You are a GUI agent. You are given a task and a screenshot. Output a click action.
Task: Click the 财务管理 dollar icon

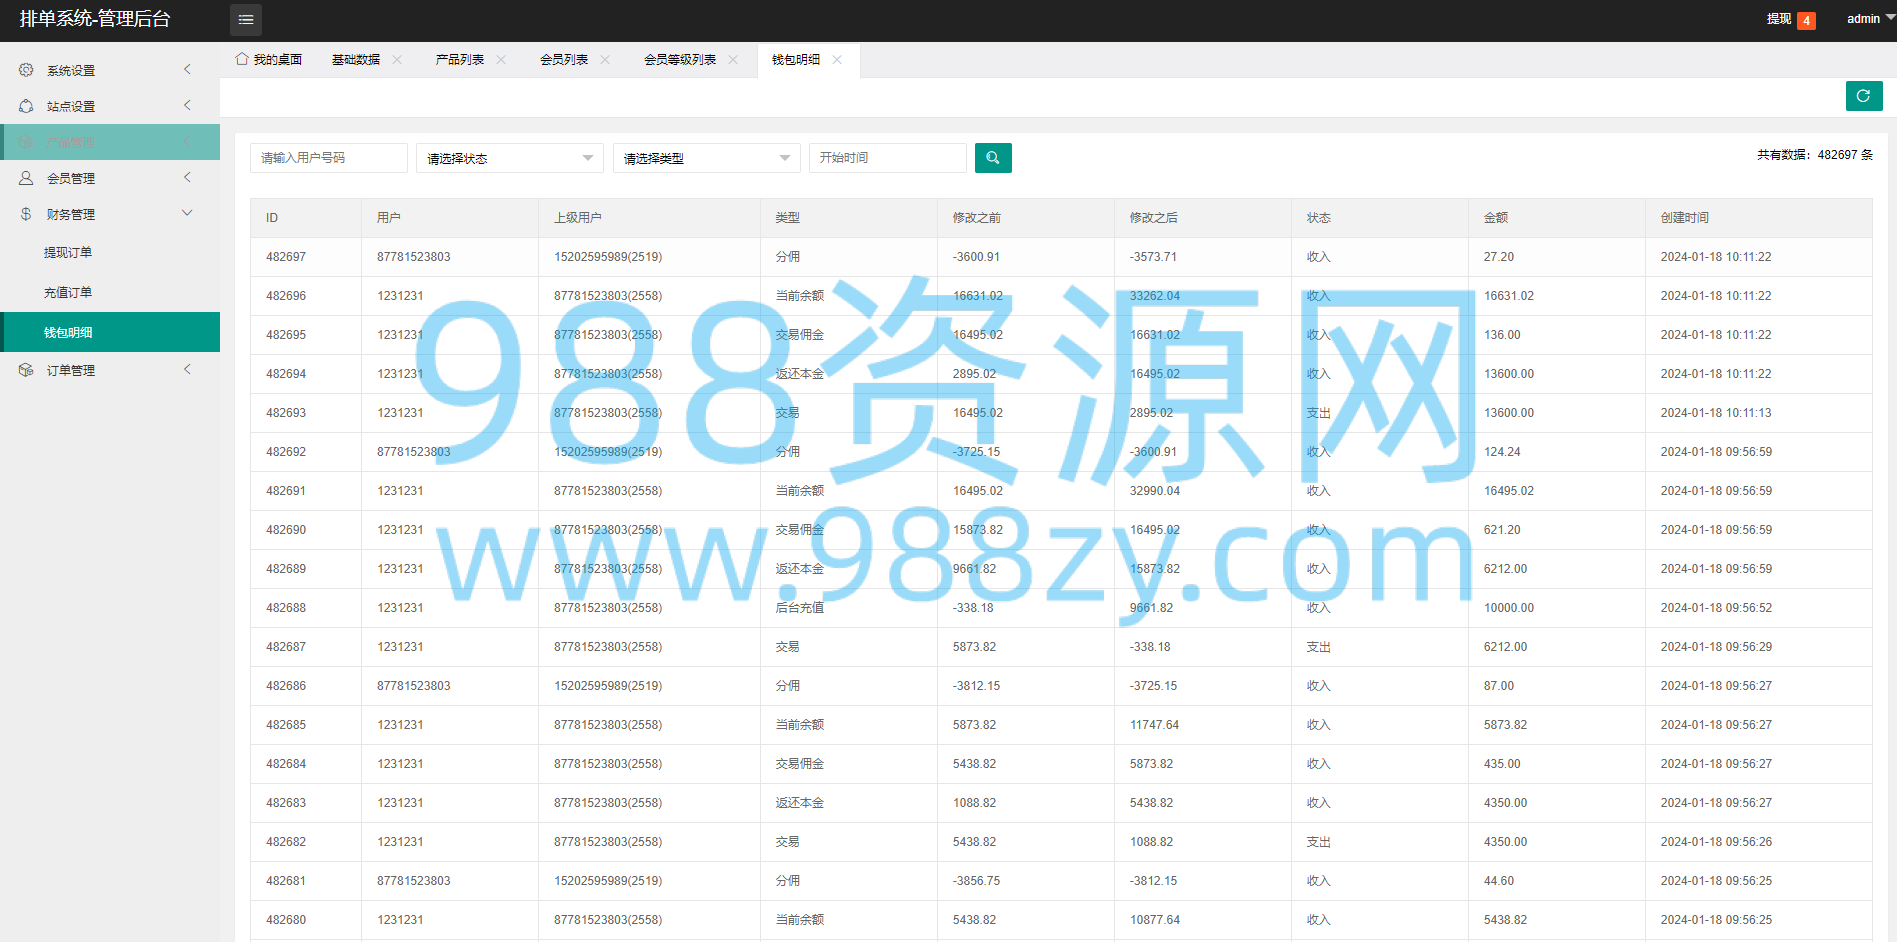(26, 214)
